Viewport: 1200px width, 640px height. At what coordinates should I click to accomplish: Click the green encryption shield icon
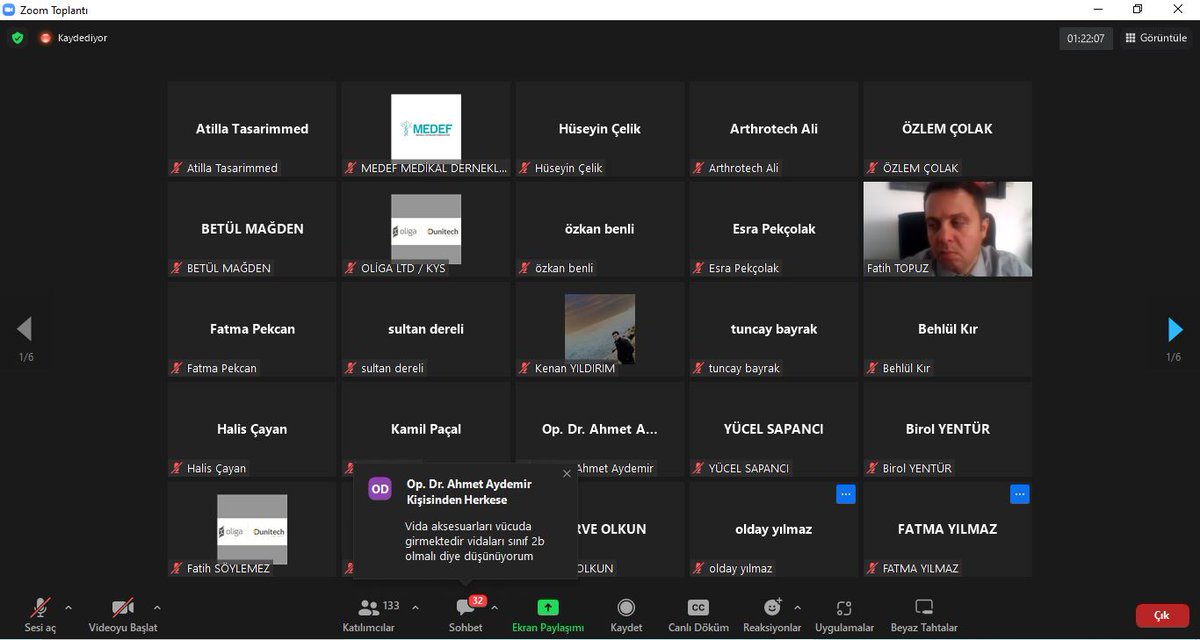(17, 38)
